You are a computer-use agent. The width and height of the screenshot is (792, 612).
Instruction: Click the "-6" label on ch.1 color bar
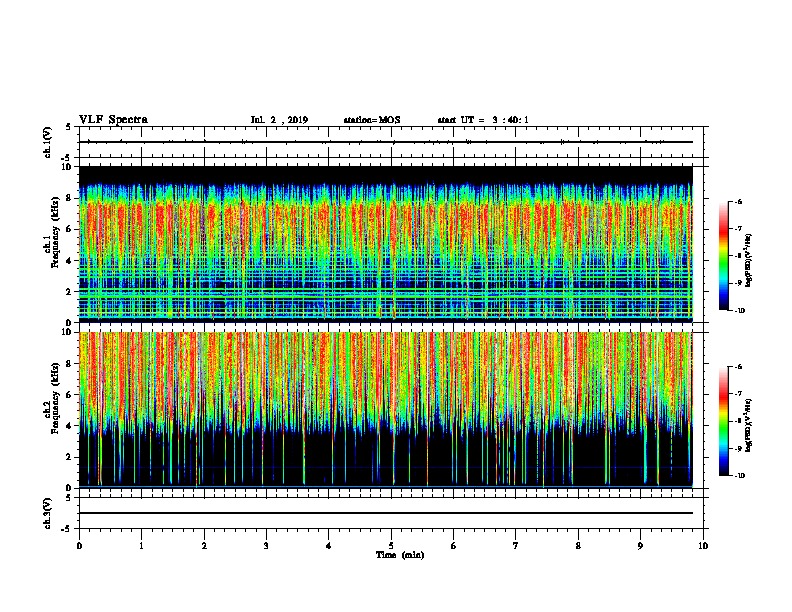[x=738, y=202]
